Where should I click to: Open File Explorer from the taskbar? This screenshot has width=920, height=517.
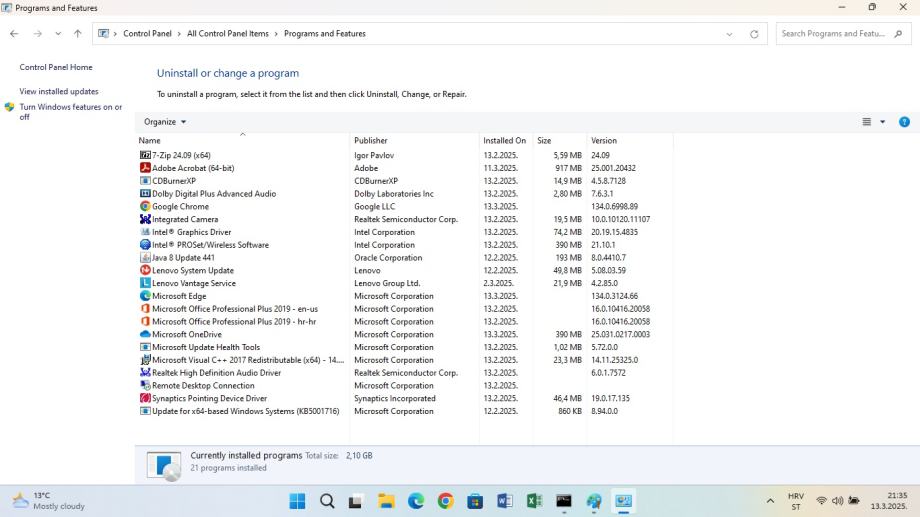click(x=386, y=501)
